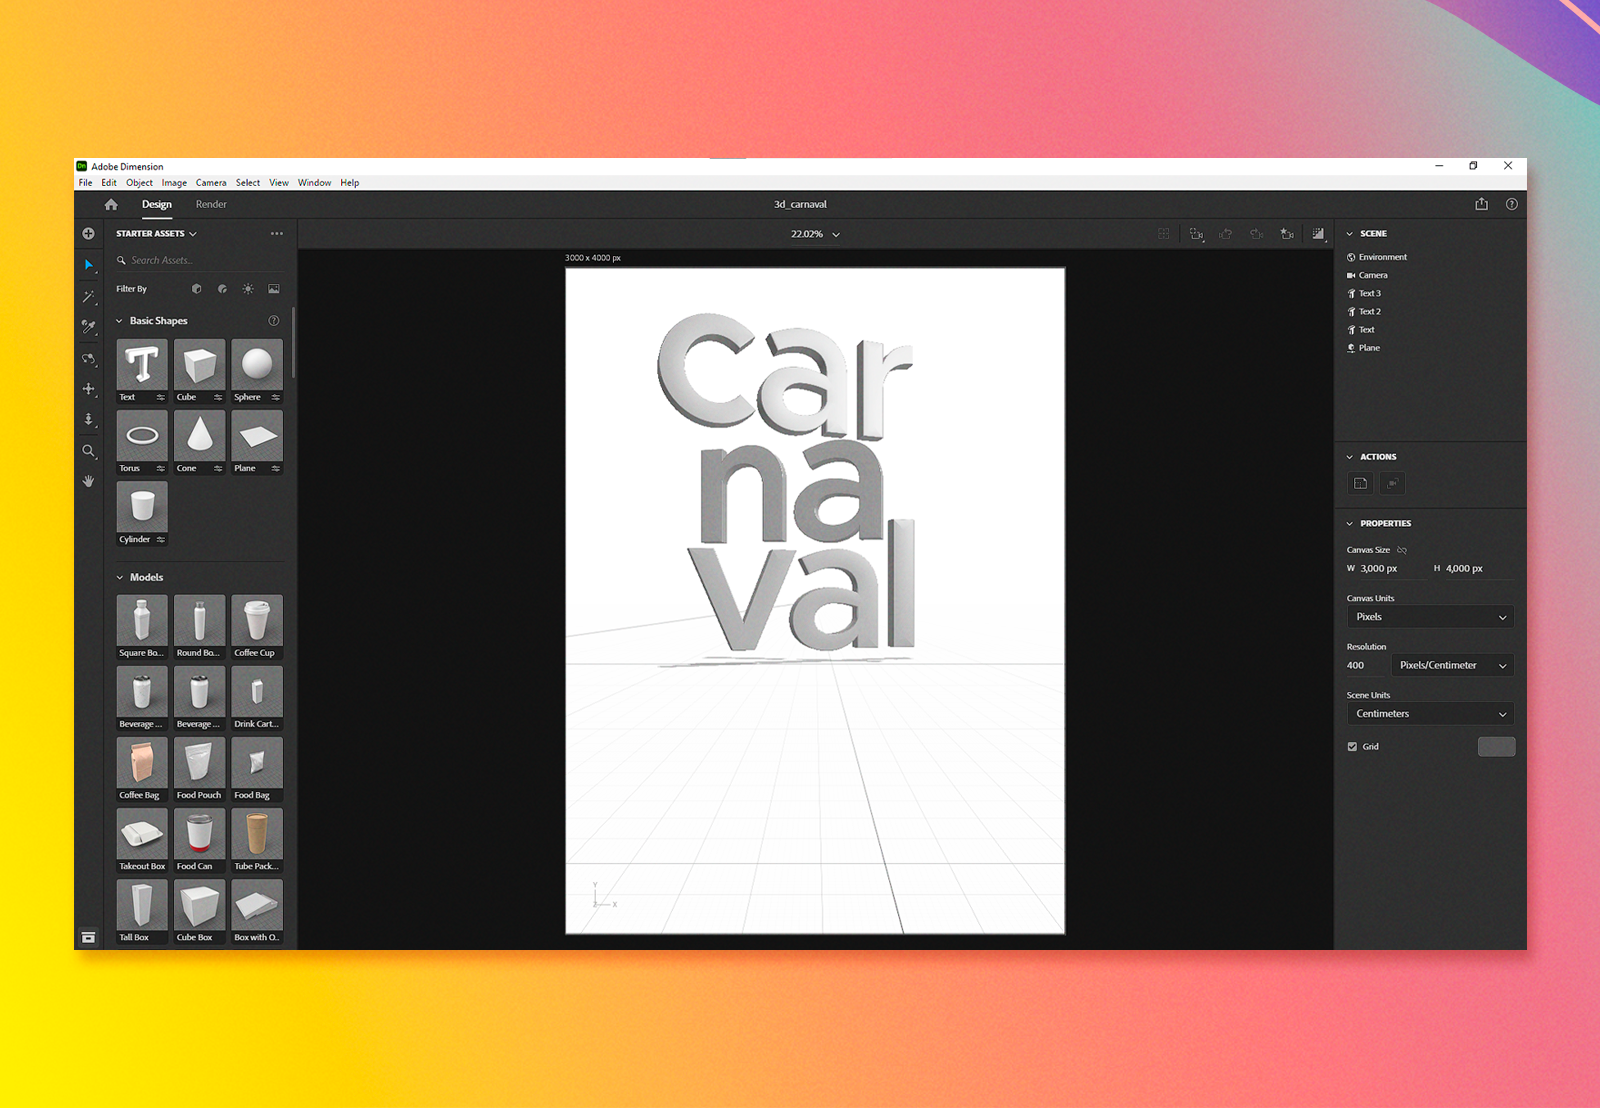Open the Window menu
Image resolution: width=1600 pixels, height=1108 pixels.
(x=314, y=183)
